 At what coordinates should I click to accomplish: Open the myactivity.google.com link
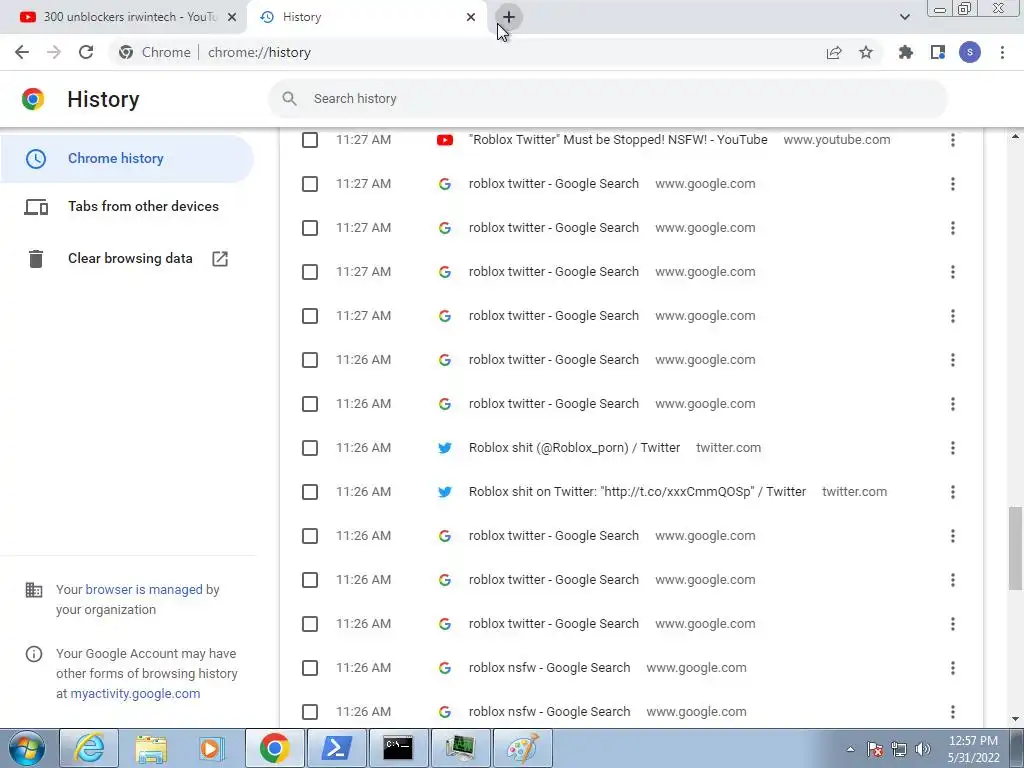pos(135,694)
